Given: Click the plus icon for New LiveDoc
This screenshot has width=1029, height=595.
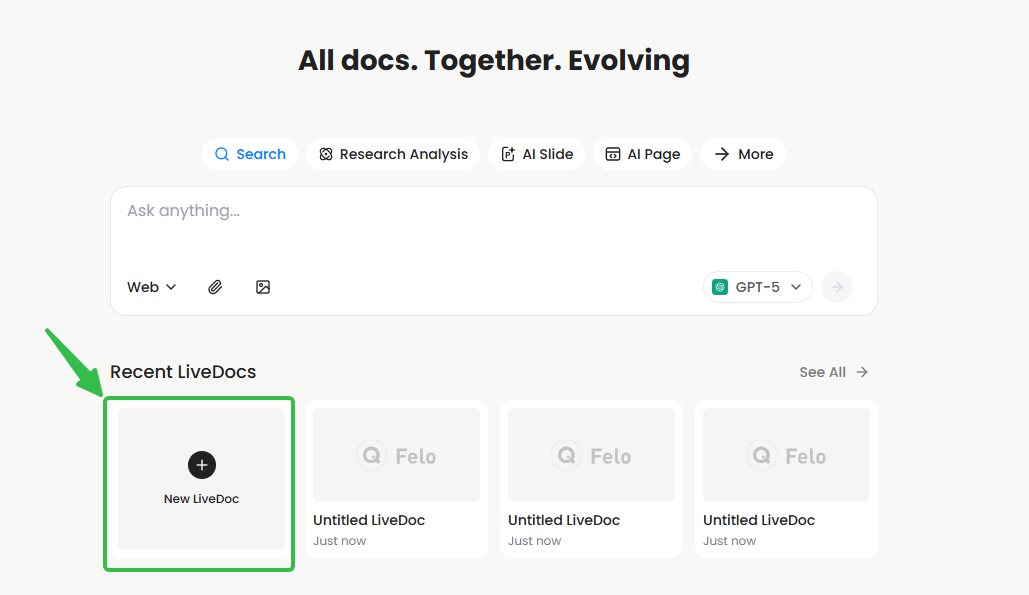Looking at the screenshot, I should click(201, 465).
